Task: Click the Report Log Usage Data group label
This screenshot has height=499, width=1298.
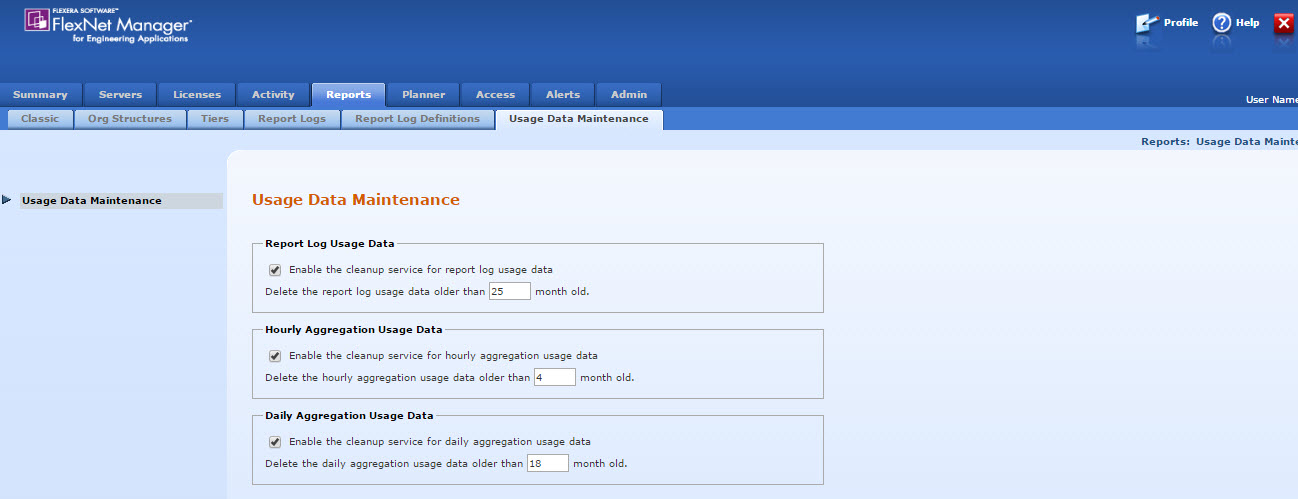Action: [330, 243]
